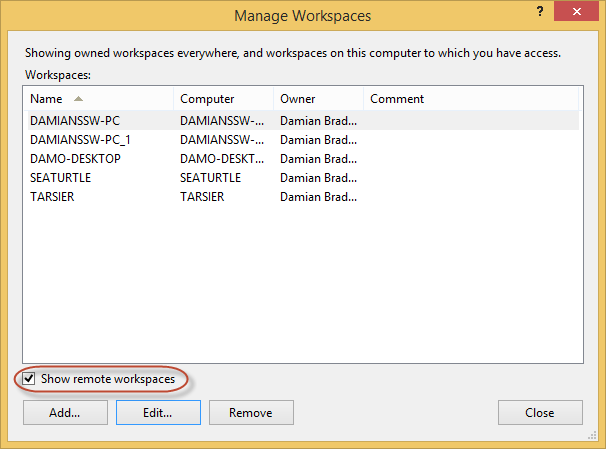The image size is (606, 449).
Task: Close the Manage Workspaces dialog with X
Action: [576, 11]
